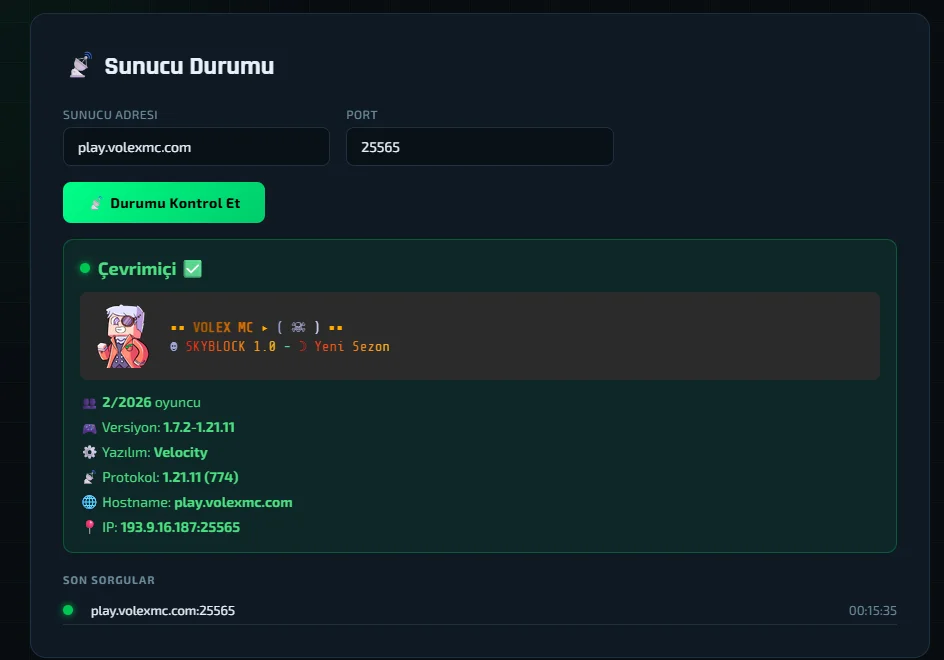Click the gear icon beside Yazılım
944x660 pixels.
coord(89,452)
